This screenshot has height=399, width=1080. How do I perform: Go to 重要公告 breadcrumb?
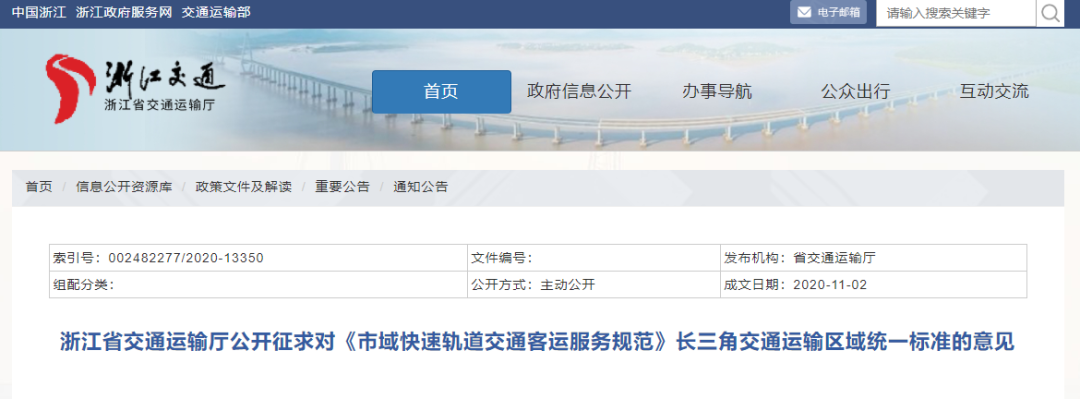[x=342, y=187]
